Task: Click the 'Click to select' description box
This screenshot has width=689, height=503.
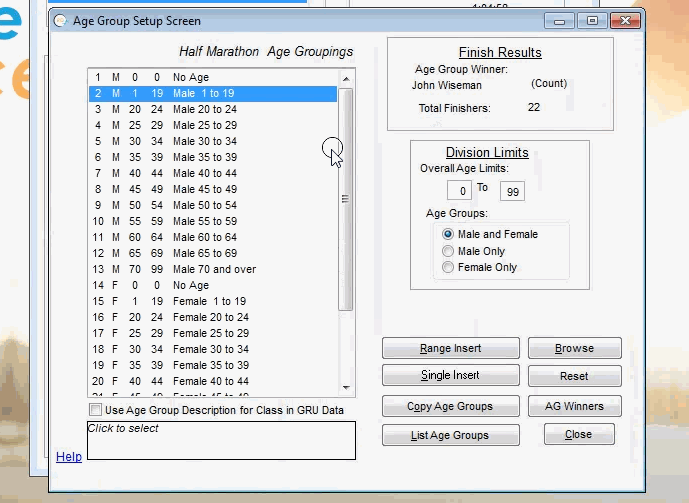Action: [221, 441]
